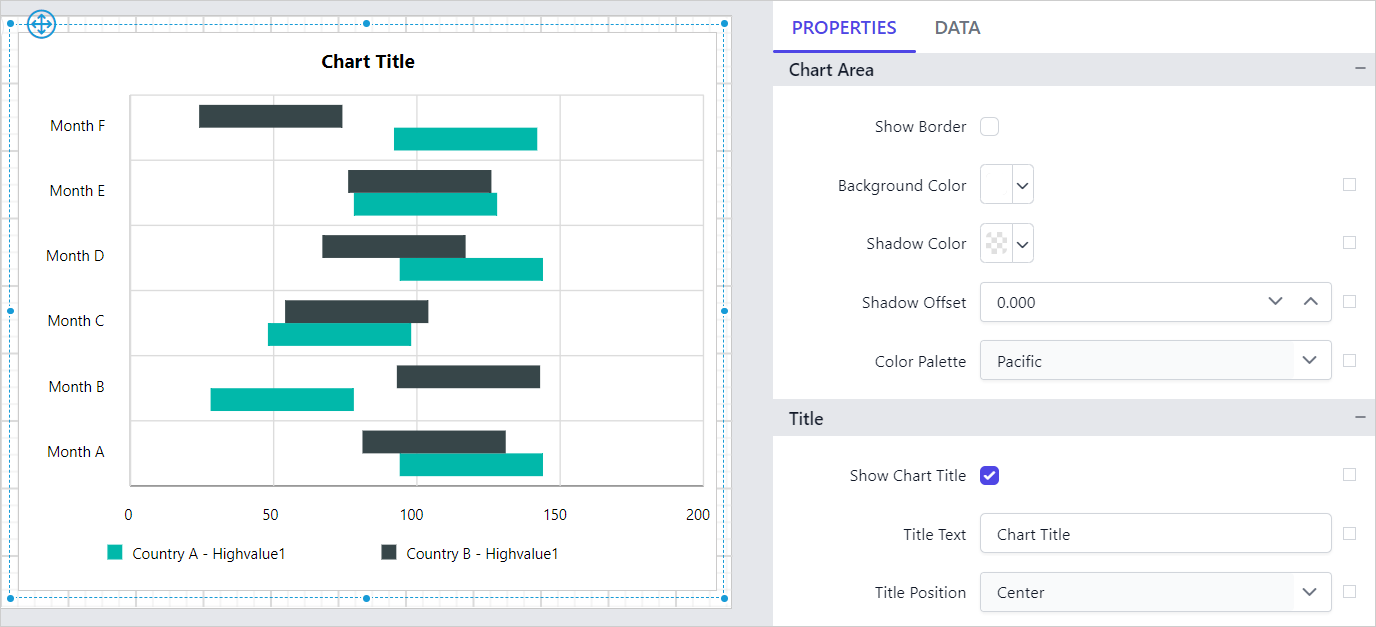Switch to the DATA tab
The height and width of the screenshot is (627, 1376).
pos(957,27)
